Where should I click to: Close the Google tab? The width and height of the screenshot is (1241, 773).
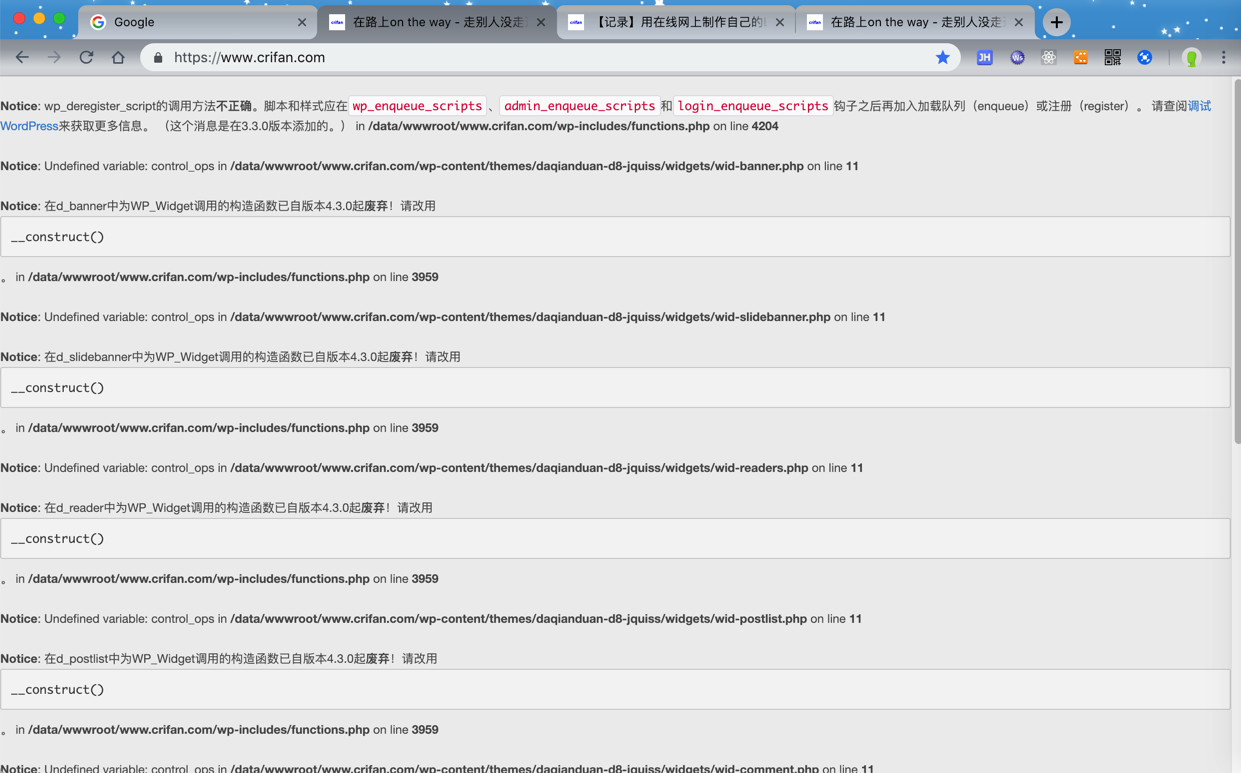click(302, 22)
